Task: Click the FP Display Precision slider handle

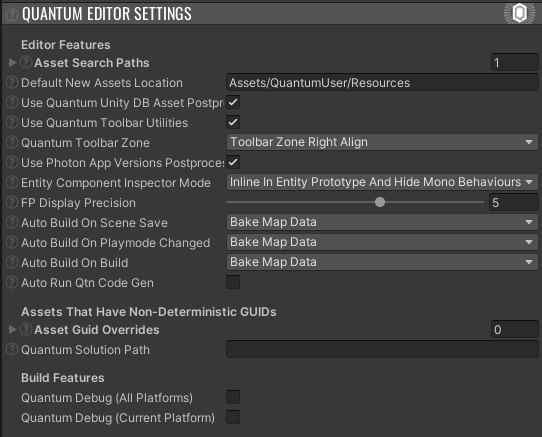Action: [x=380, y=202]
